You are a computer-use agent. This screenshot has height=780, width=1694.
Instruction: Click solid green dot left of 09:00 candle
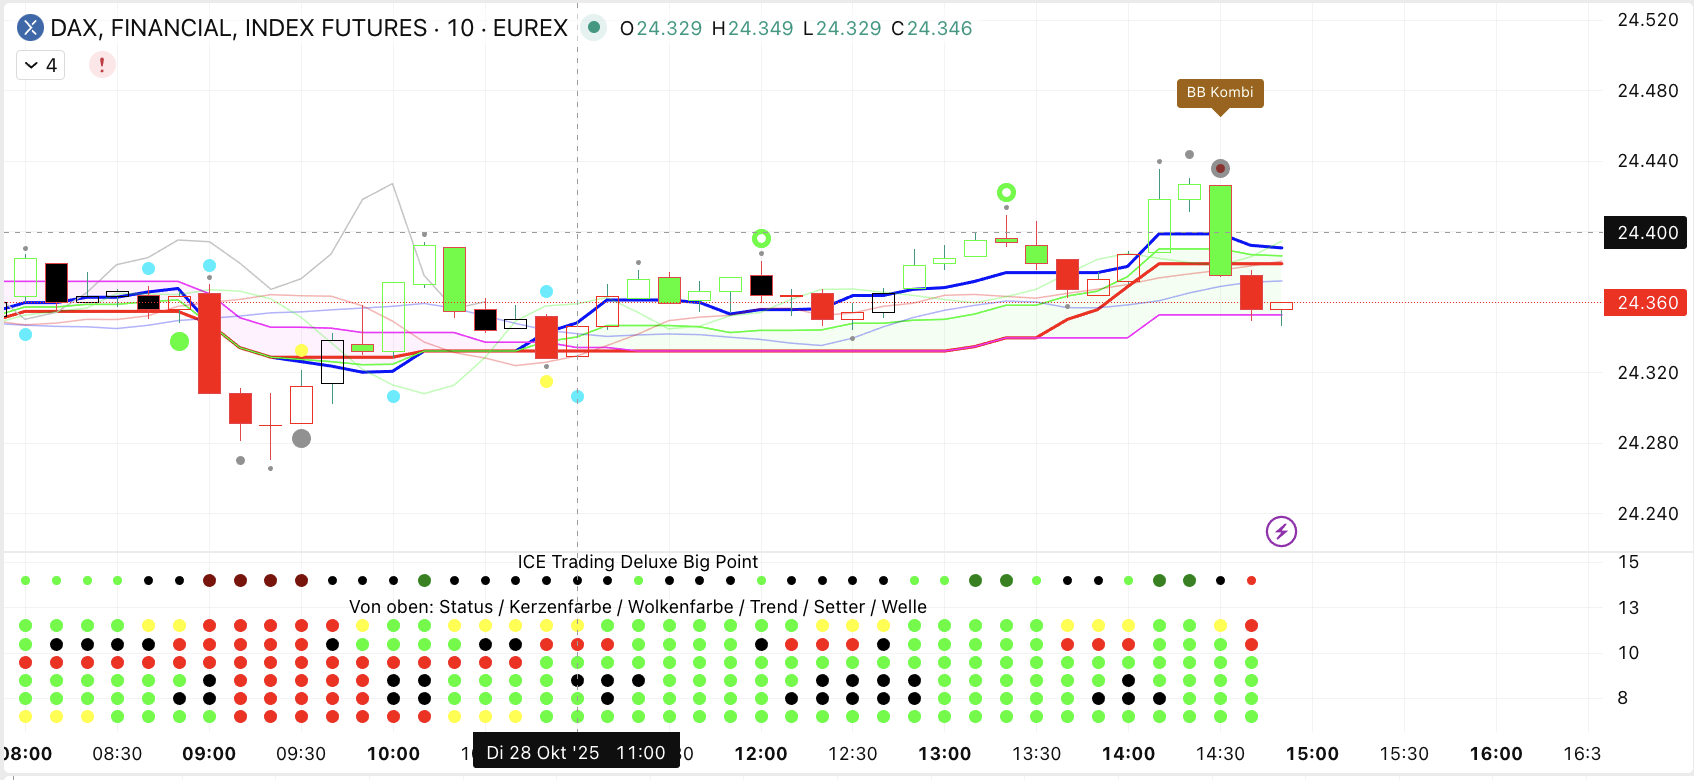(x=179, y=342)
